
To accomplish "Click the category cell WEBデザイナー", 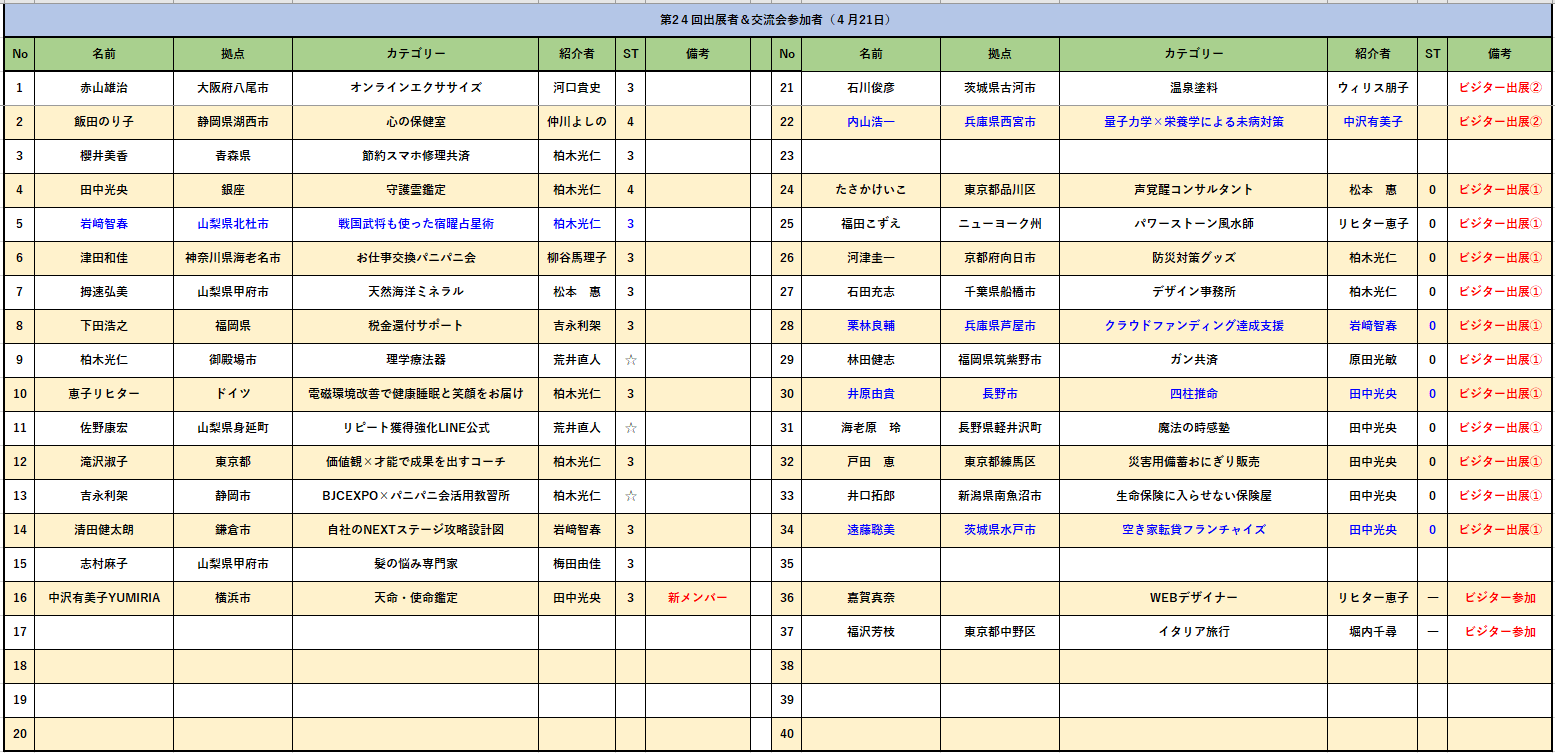I will (x=1193, y=598).
